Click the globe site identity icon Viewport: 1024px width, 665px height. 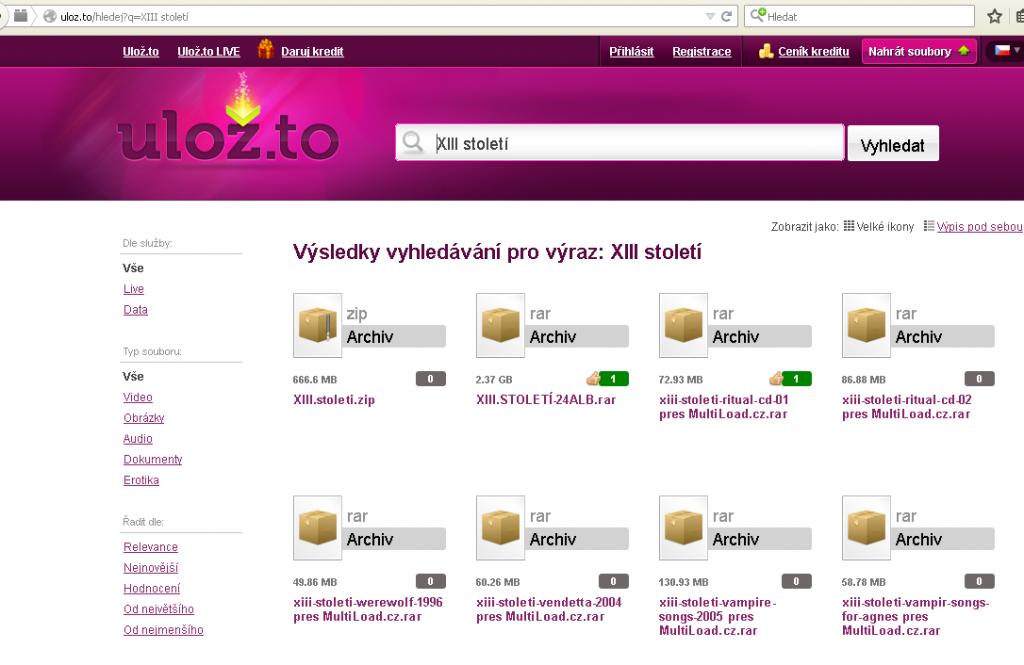(50, 16)
